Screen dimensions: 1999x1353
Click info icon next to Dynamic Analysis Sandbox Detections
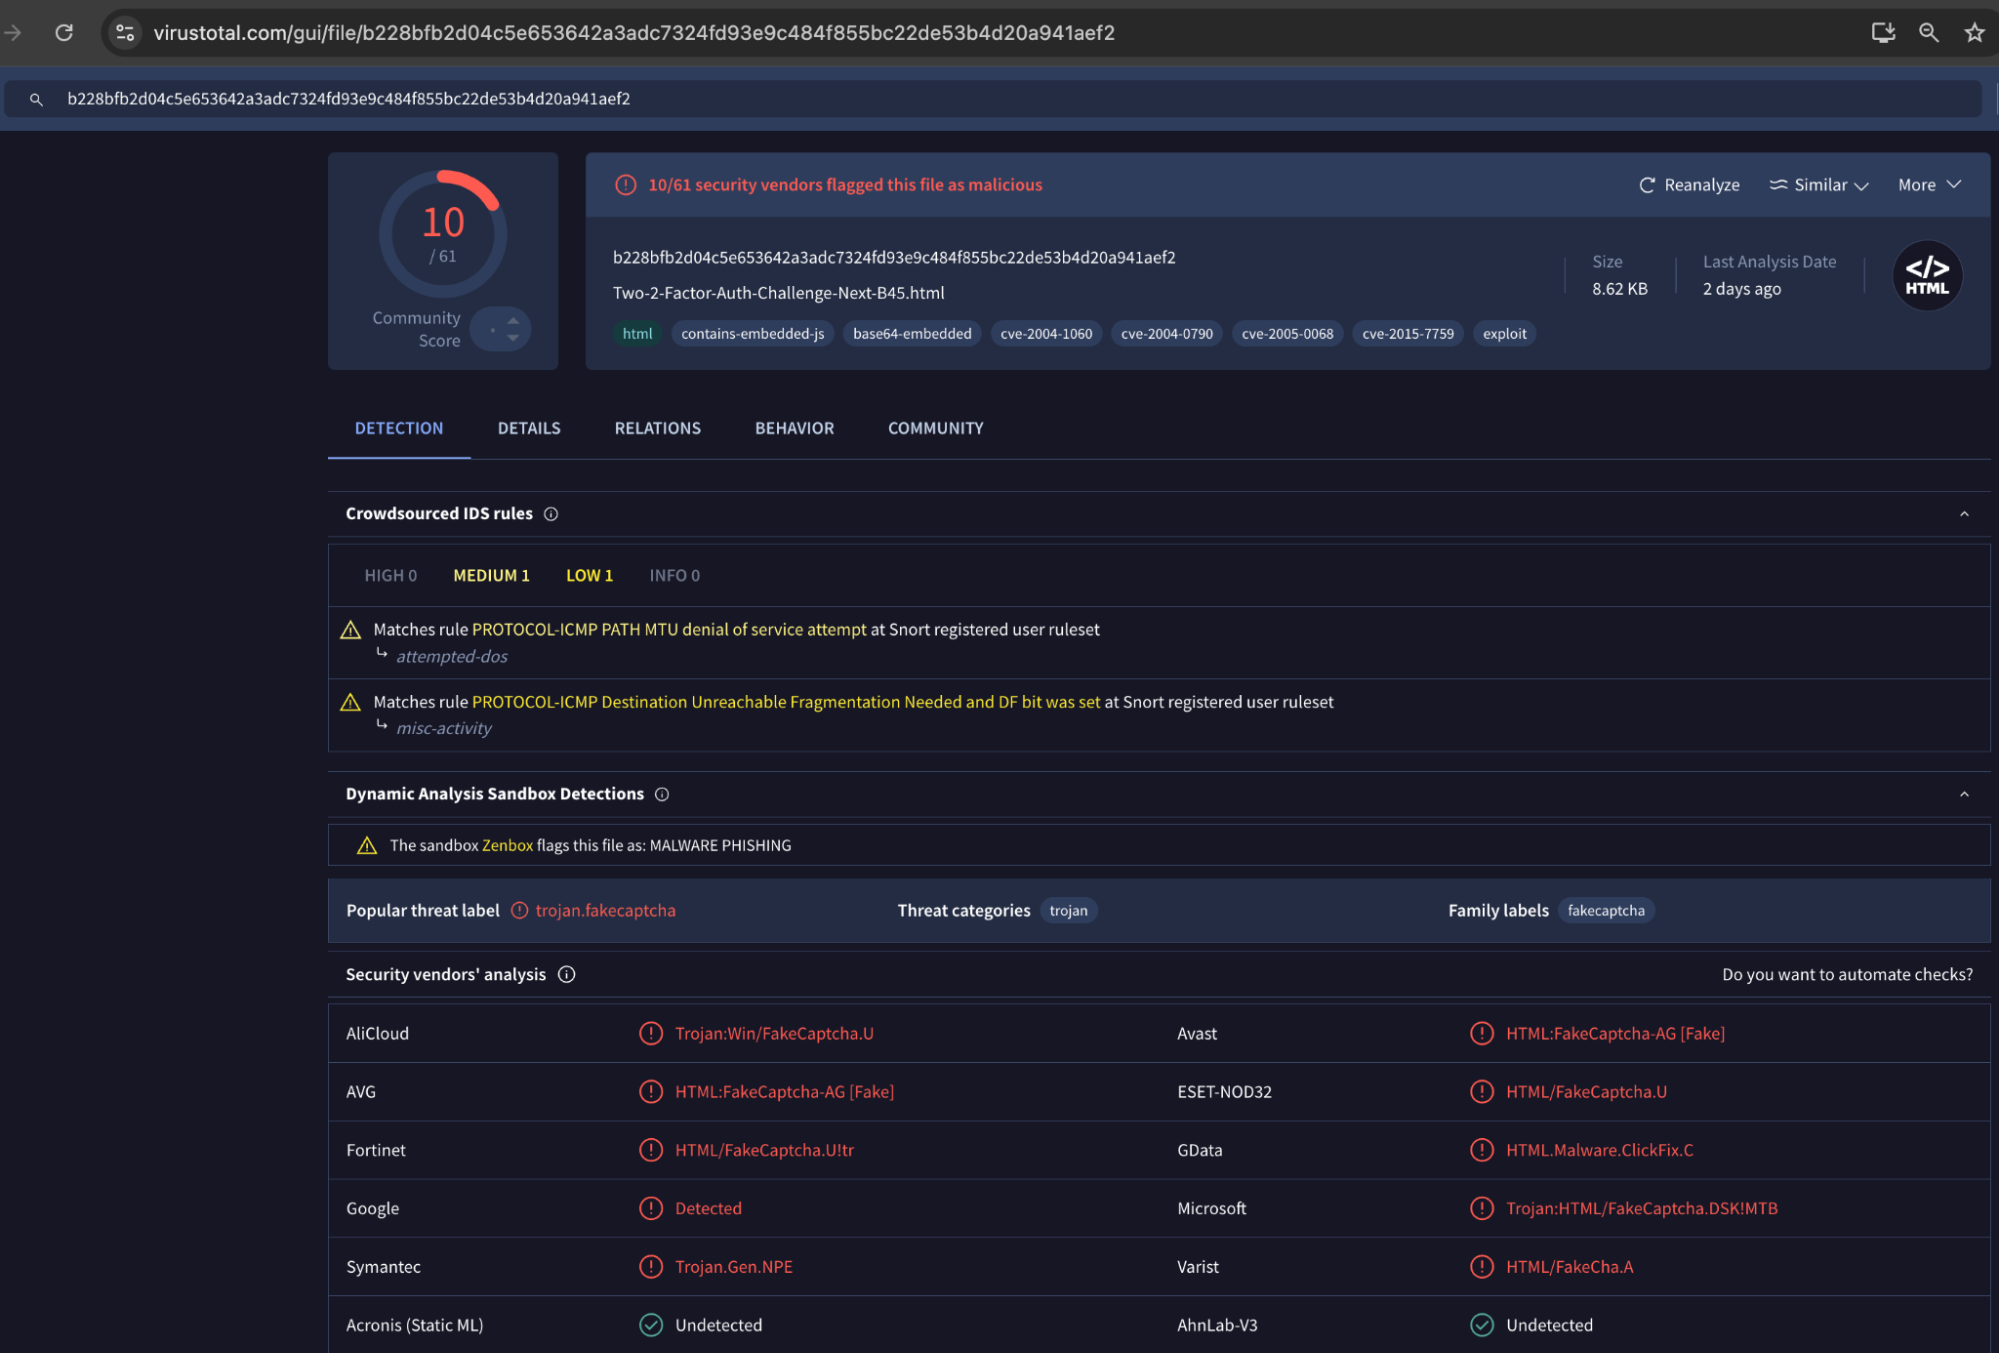coord(662,794)
